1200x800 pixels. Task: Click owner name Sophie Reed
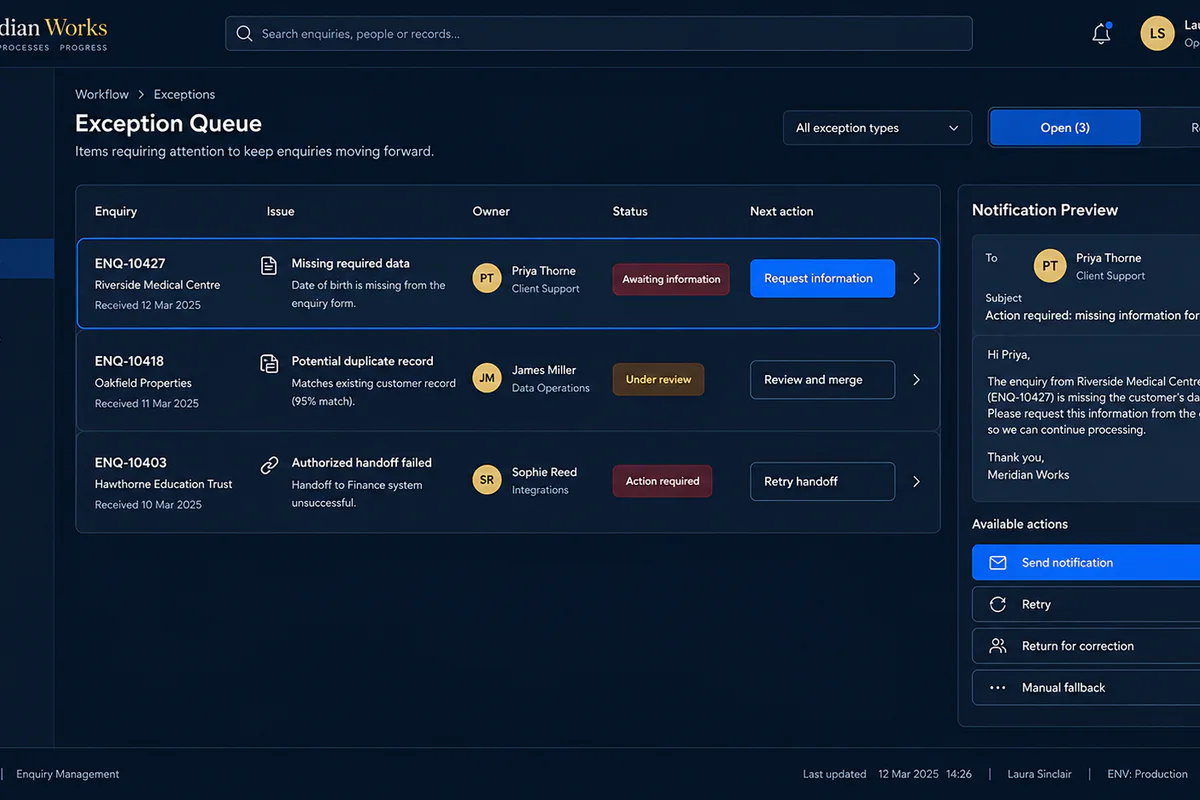544,472
